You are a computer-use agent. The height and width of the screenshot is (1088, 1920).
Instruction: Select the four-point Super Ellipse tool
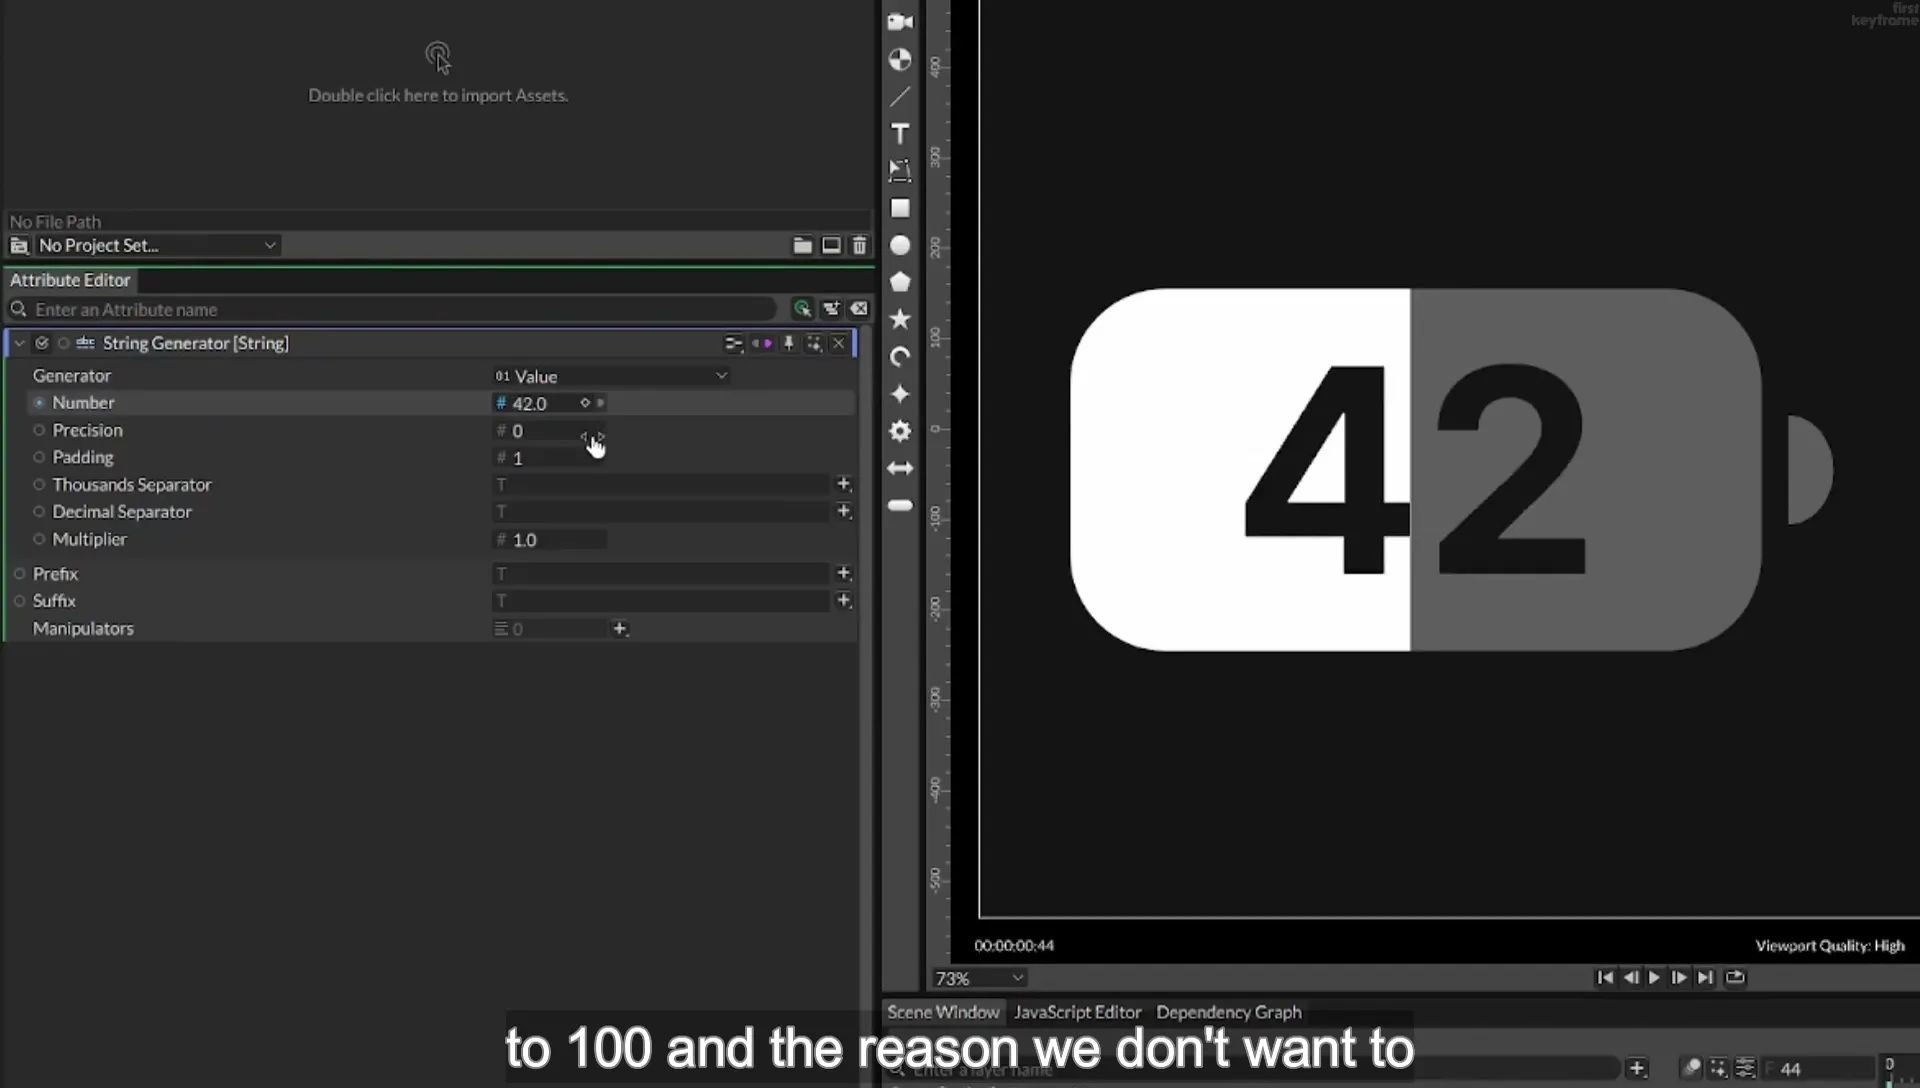point(900,394)
